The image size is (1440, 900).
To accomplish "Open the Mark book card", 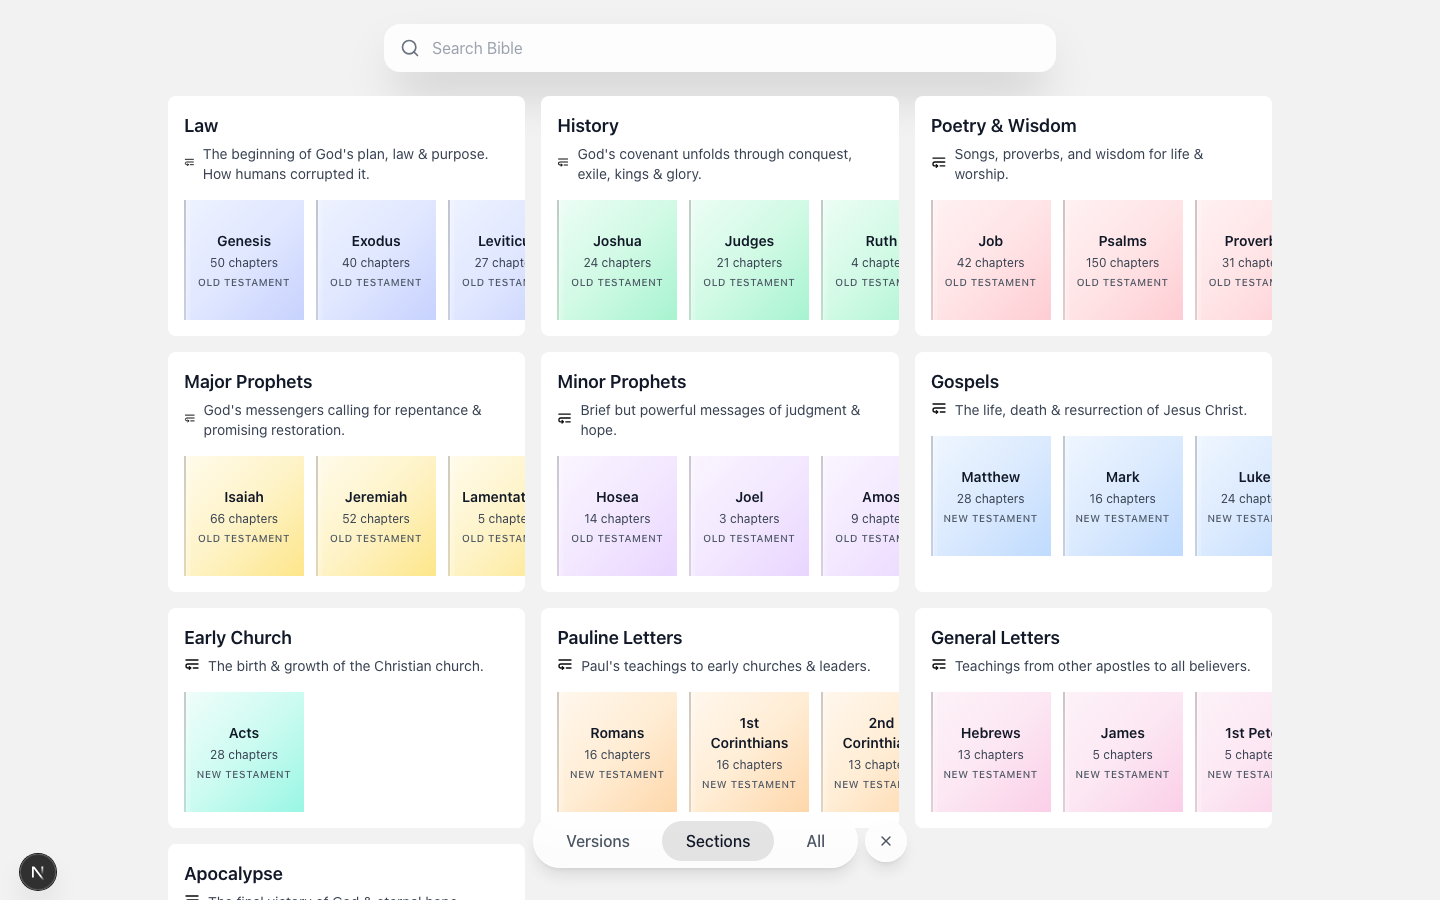I will pyautogui.click(x=1123, y=496).
